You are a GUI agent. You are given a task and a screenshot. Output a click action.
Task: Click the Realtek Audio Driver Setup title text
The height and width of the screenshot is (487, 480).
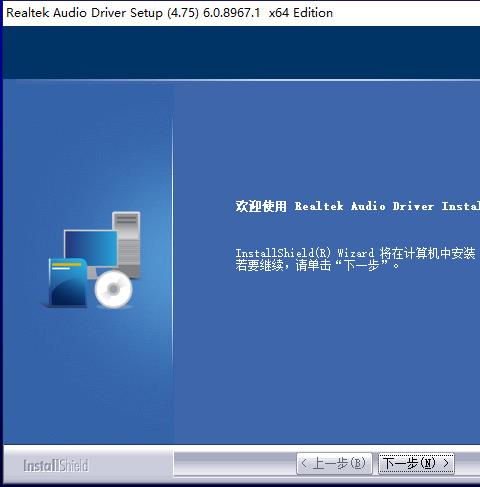169,13
